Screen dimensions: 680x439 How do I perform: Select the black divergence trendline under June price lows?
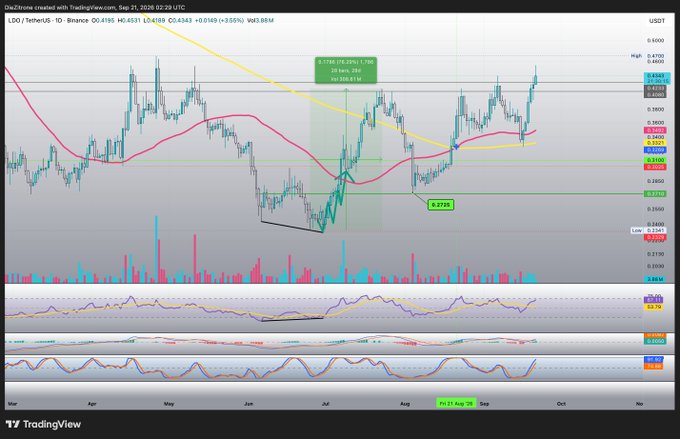(292, 227)
